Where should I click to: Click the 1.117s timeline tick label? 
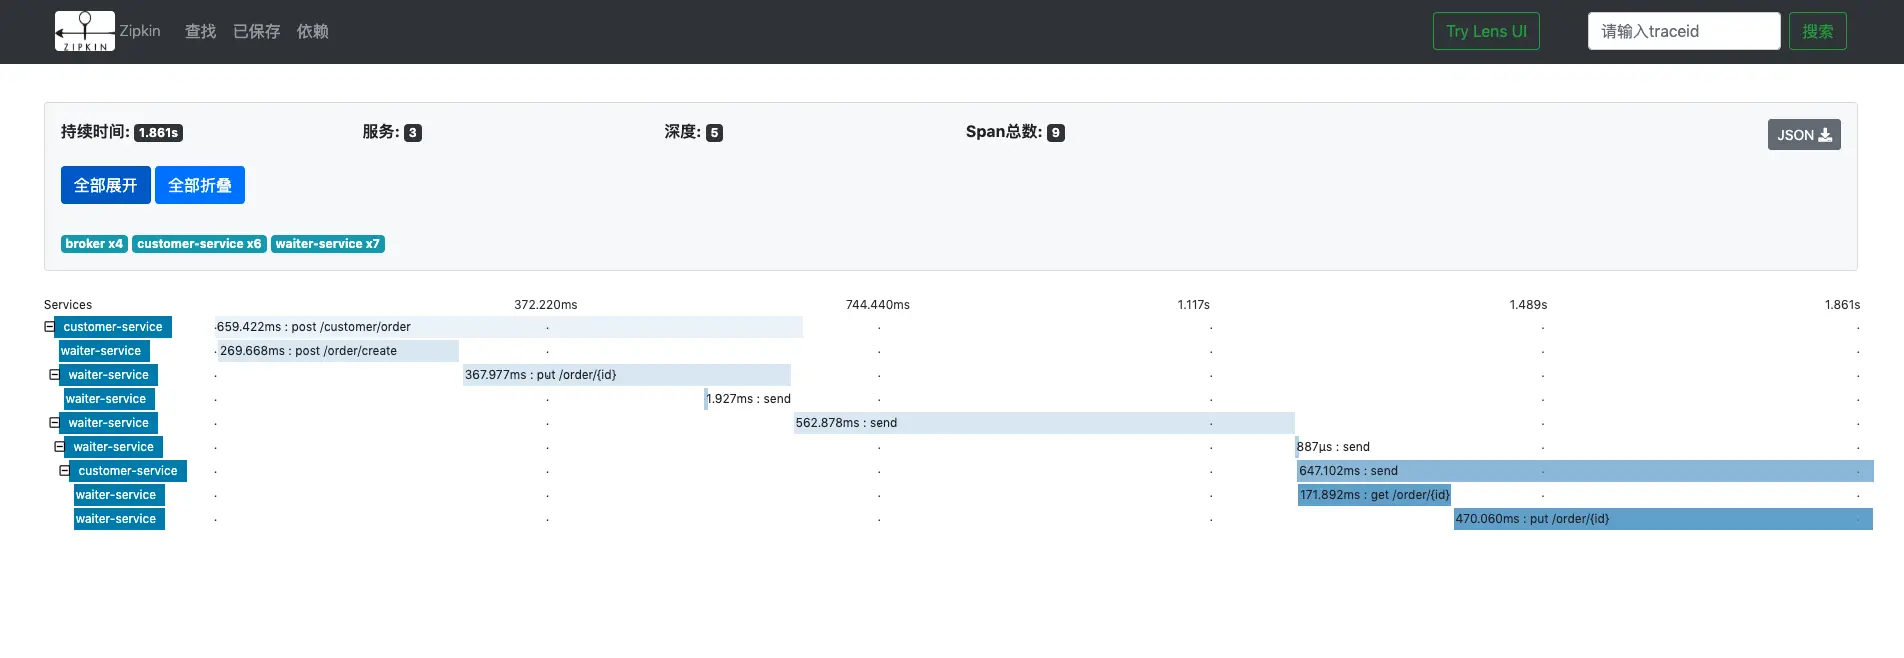tap(1194, 305)
